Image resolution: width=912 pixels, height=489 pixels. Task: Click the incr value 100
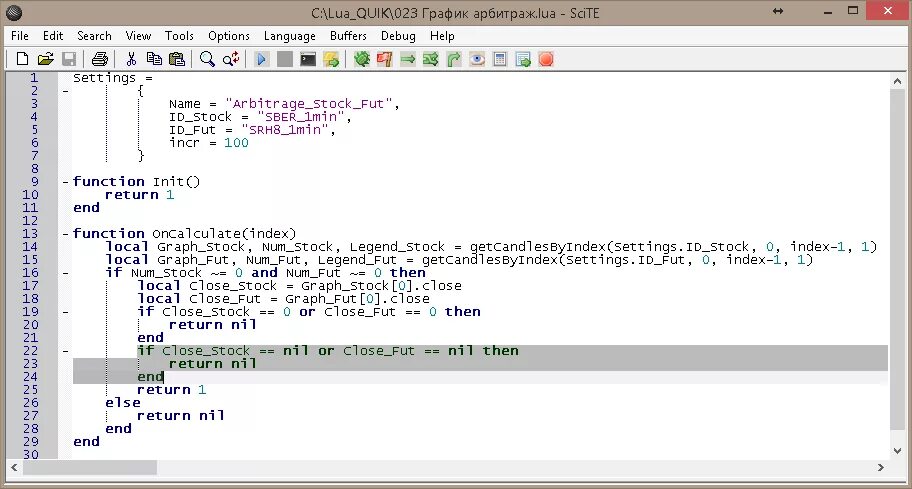pos(236,143)
